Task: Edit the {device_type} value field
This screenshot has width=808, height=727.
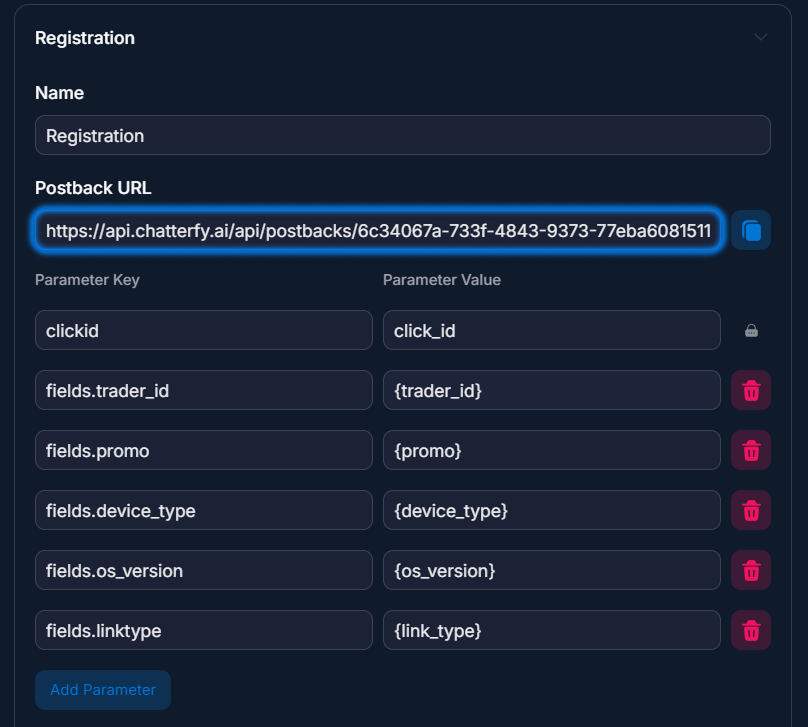Action: pos(552,511)
